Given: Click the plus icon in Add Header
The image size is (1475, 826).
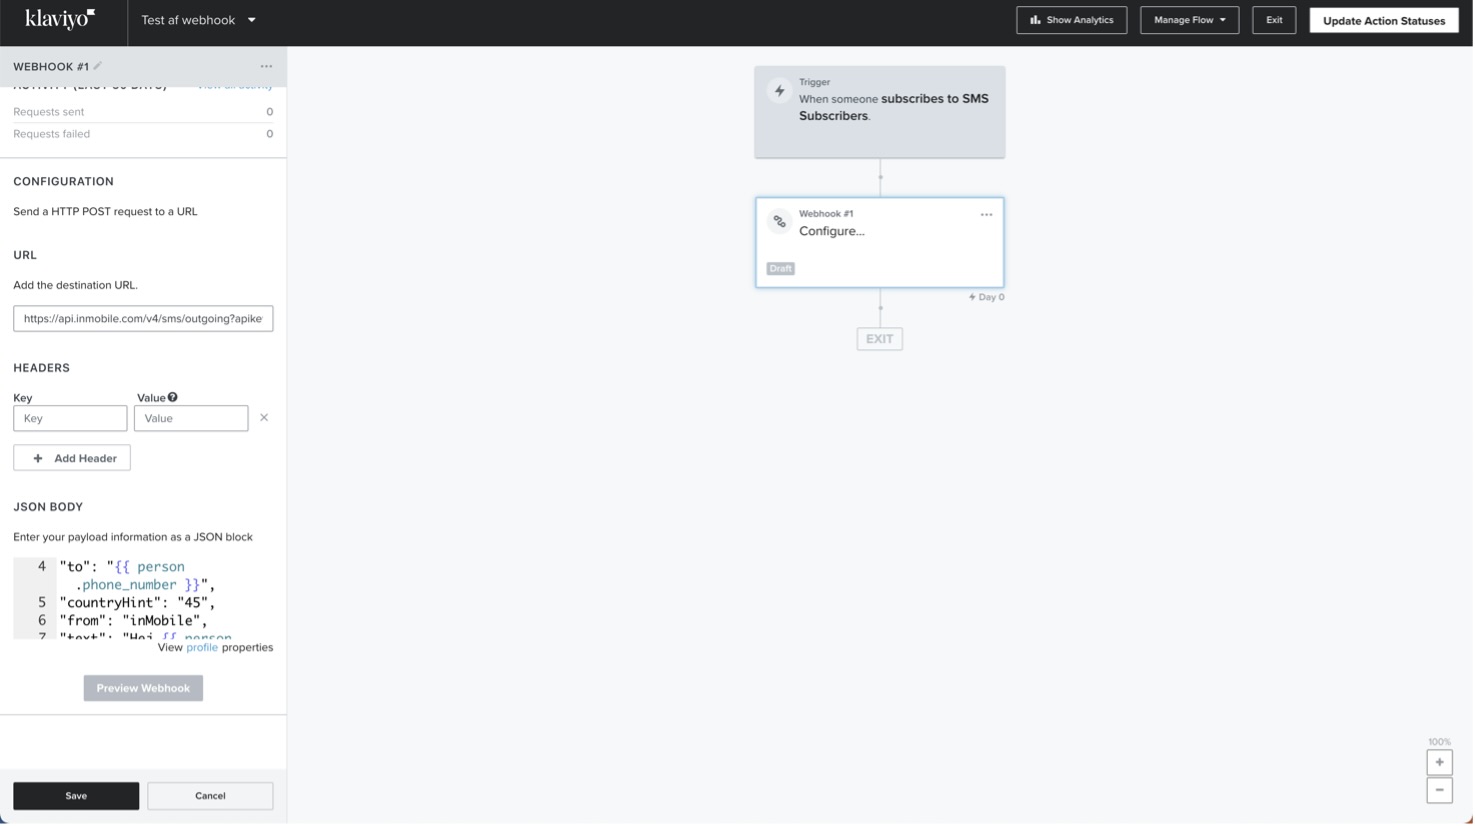Looking at the screenshot, I should (x=38, y=459).
